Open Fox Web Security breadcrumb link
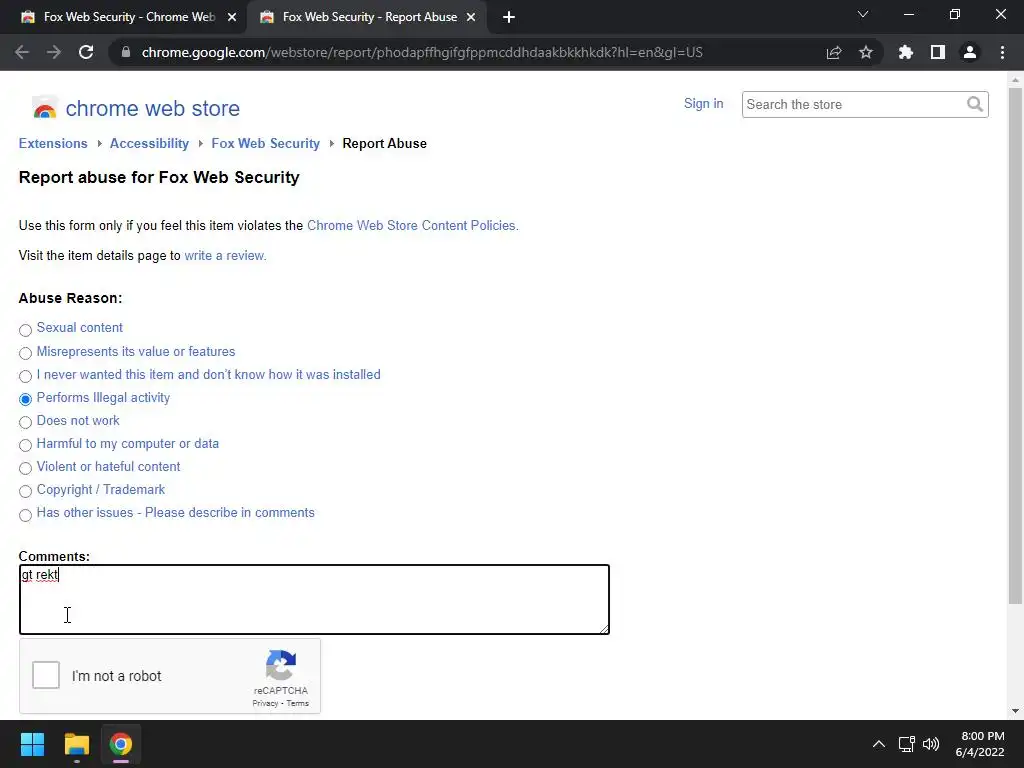Screen dimensions: 1024x768 pyautogui.click(x=265, y=144)
